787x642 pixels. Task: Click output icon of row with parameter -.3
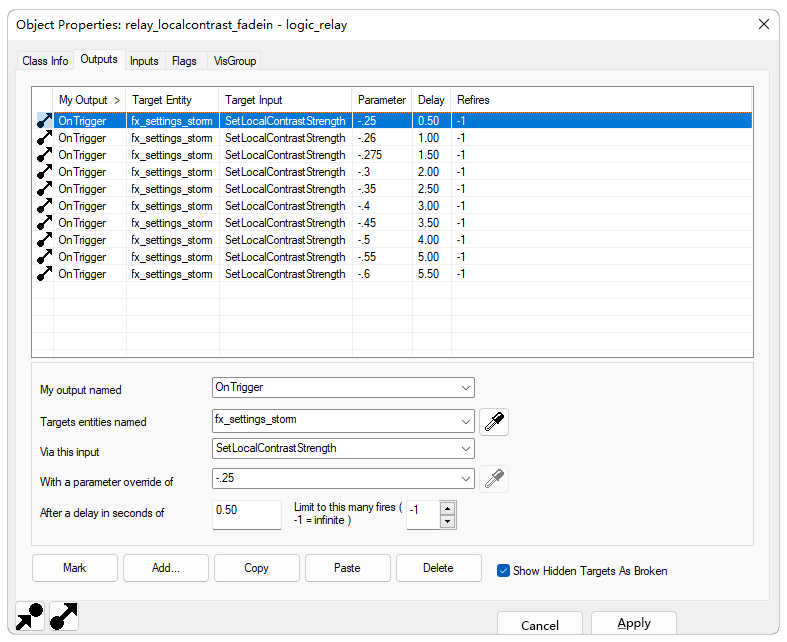[x=43, y=172]
